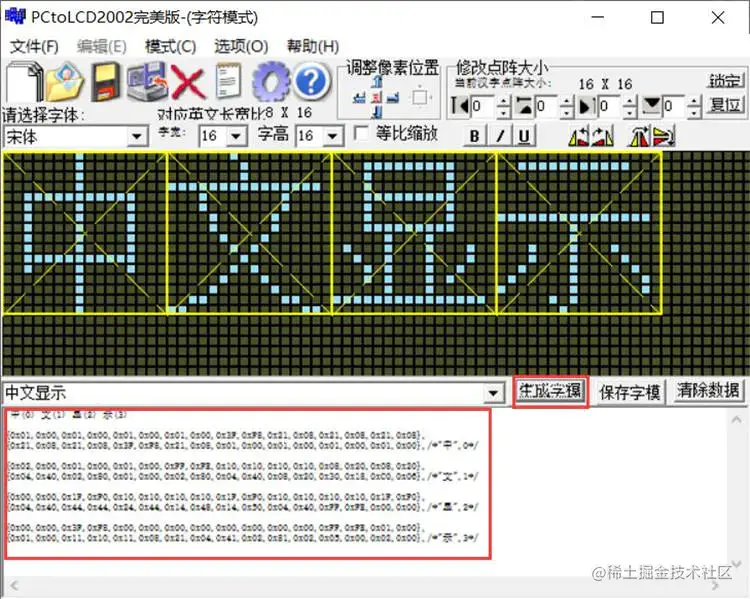
Task: Click the output pane scroll-up arrow
Action: click(736, 420)
